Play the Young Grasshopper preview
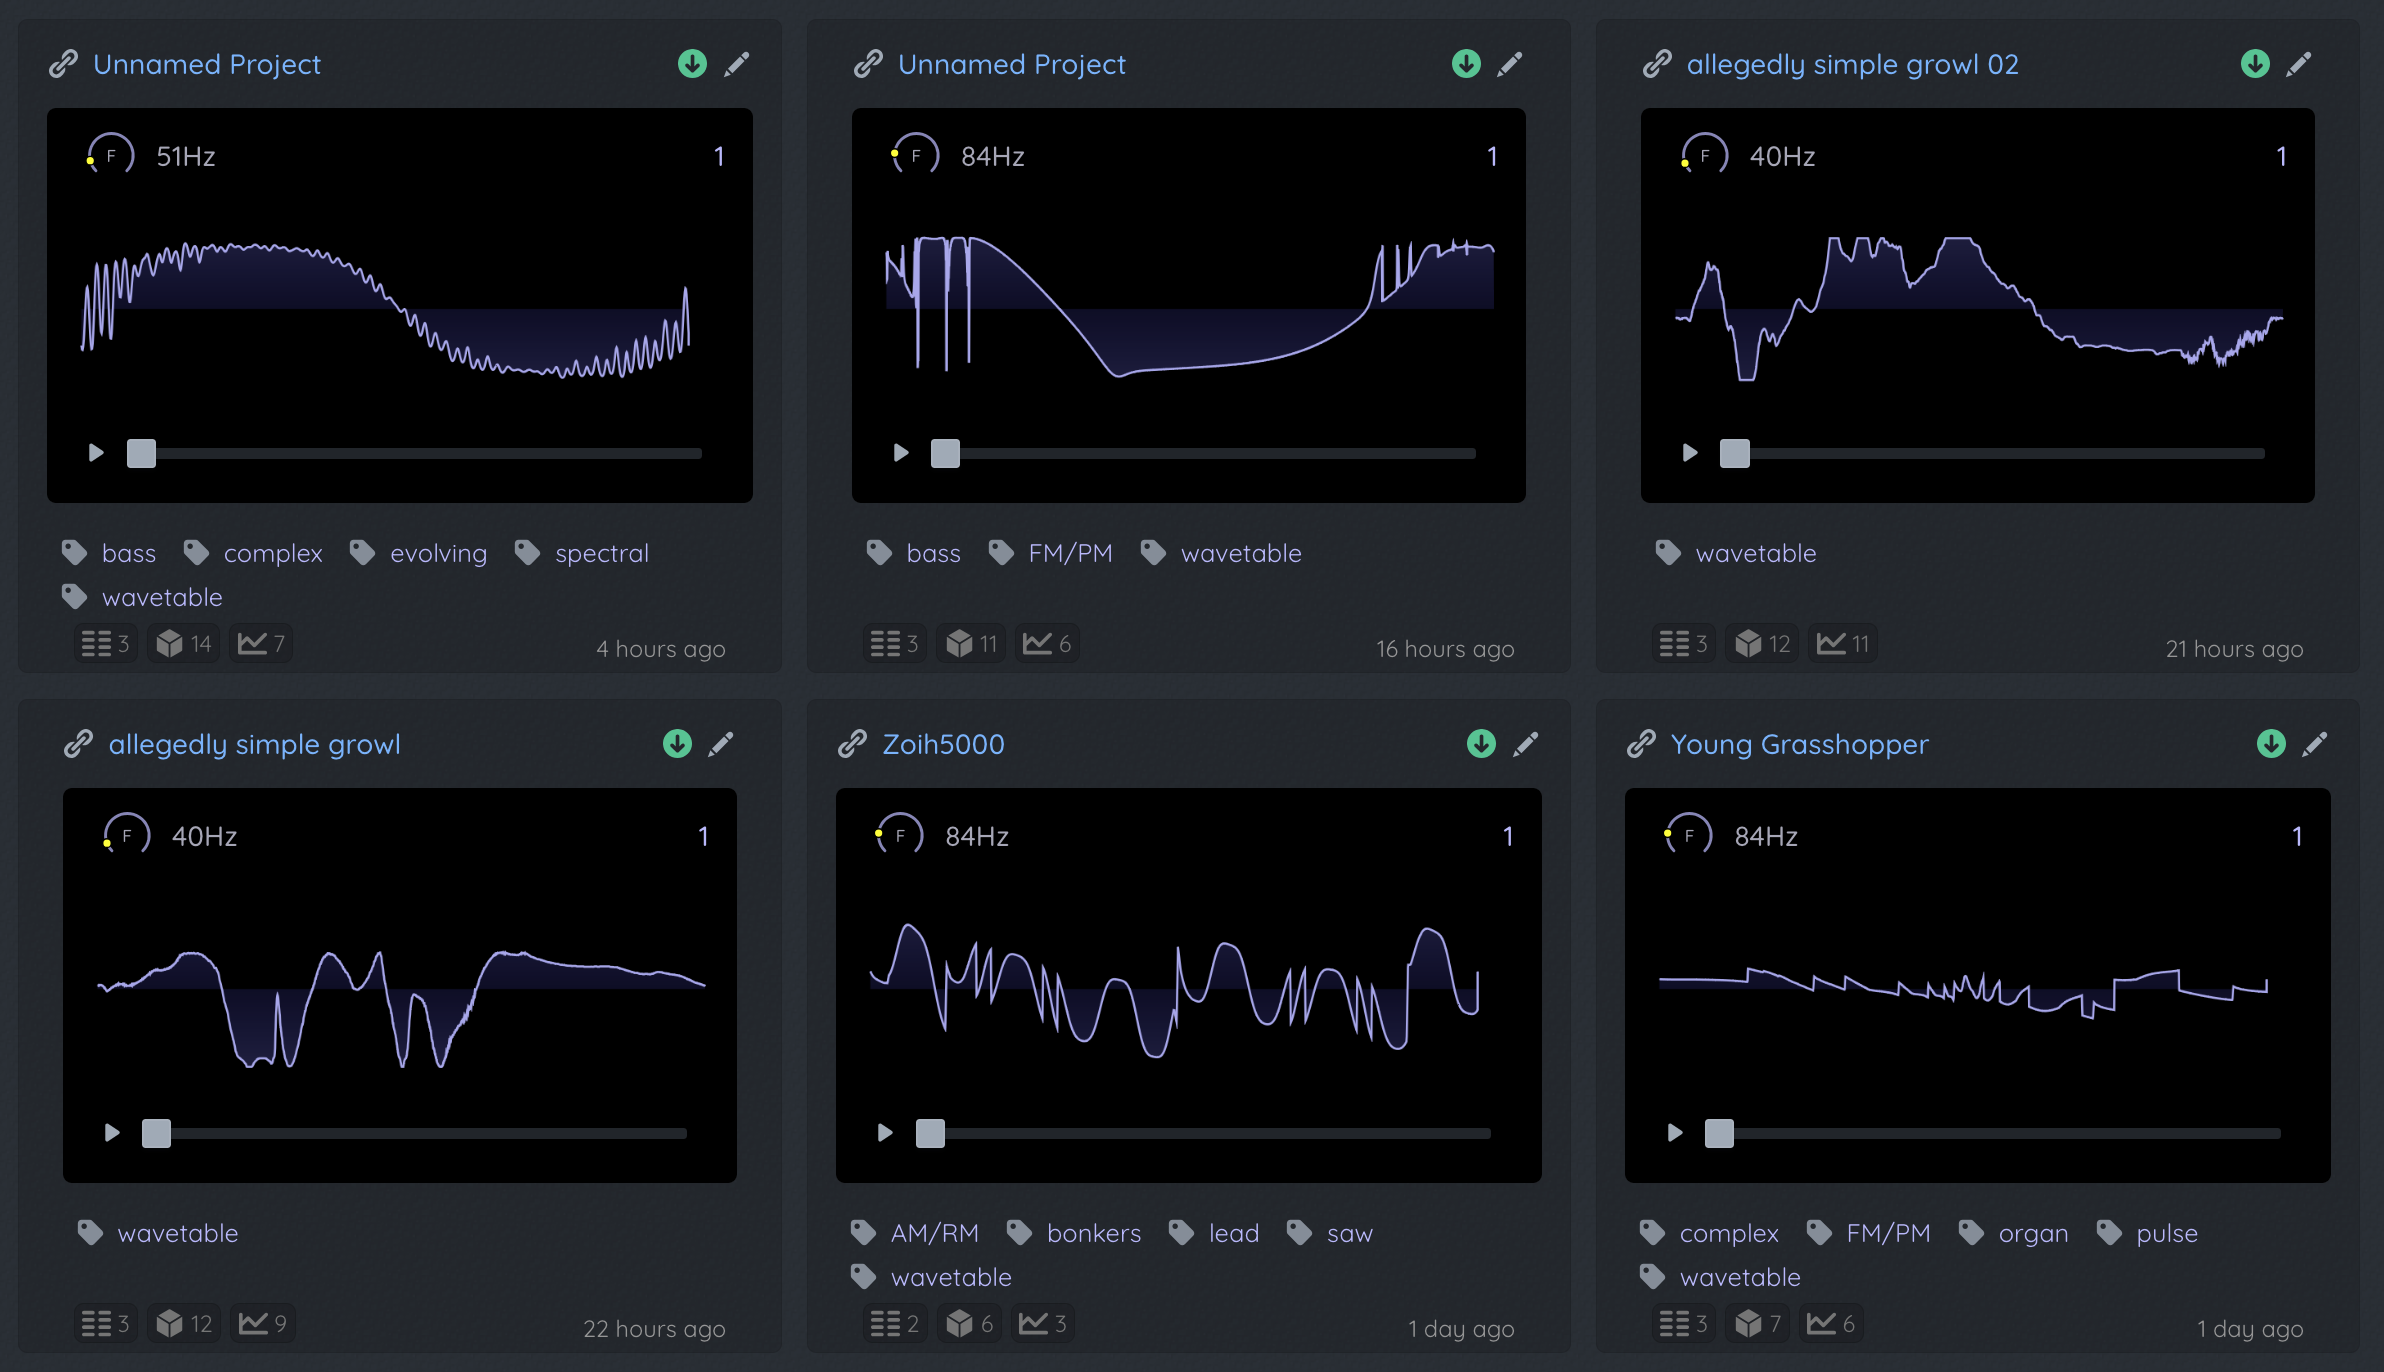Image resolution: width=2384 pixels, height=1372 pixels. coord(1675,1133)
